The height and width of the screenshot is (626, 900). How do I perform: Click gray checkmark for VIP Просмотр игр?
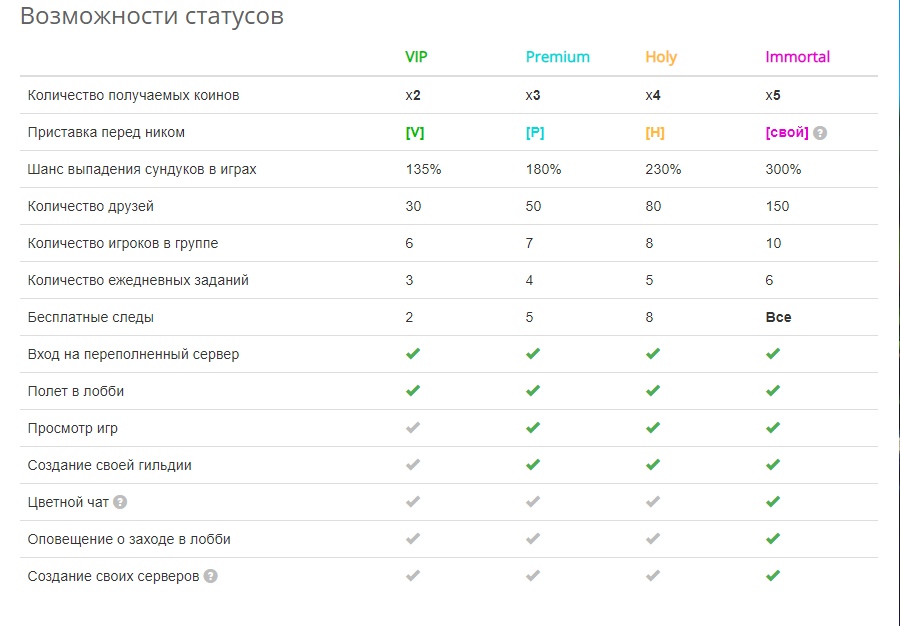click(x=413, y=427)
